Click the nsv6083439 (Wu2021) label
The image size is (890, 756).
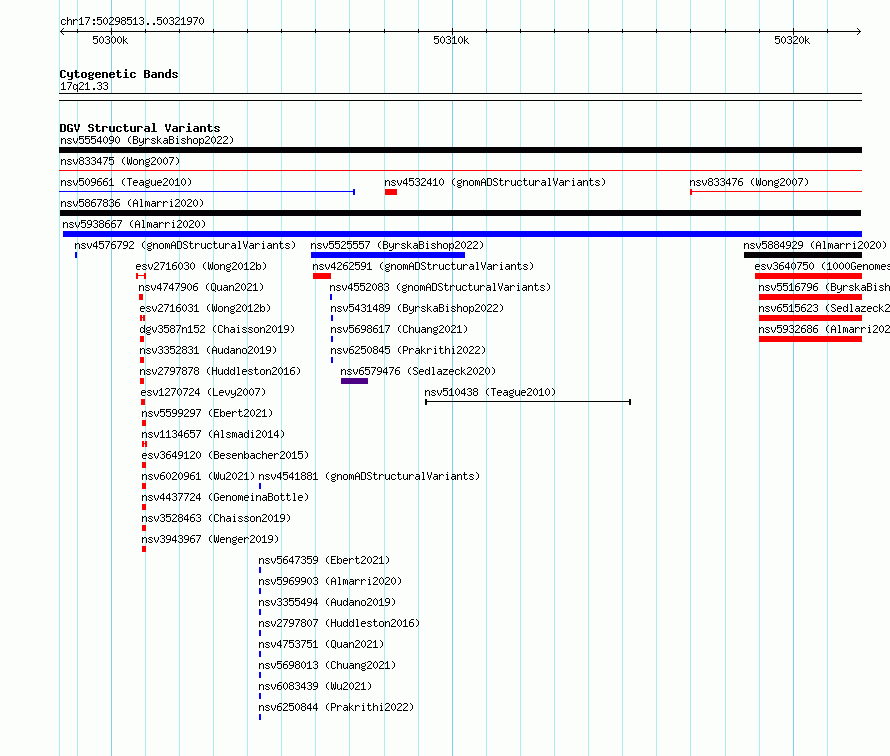(x=315, y=686)
